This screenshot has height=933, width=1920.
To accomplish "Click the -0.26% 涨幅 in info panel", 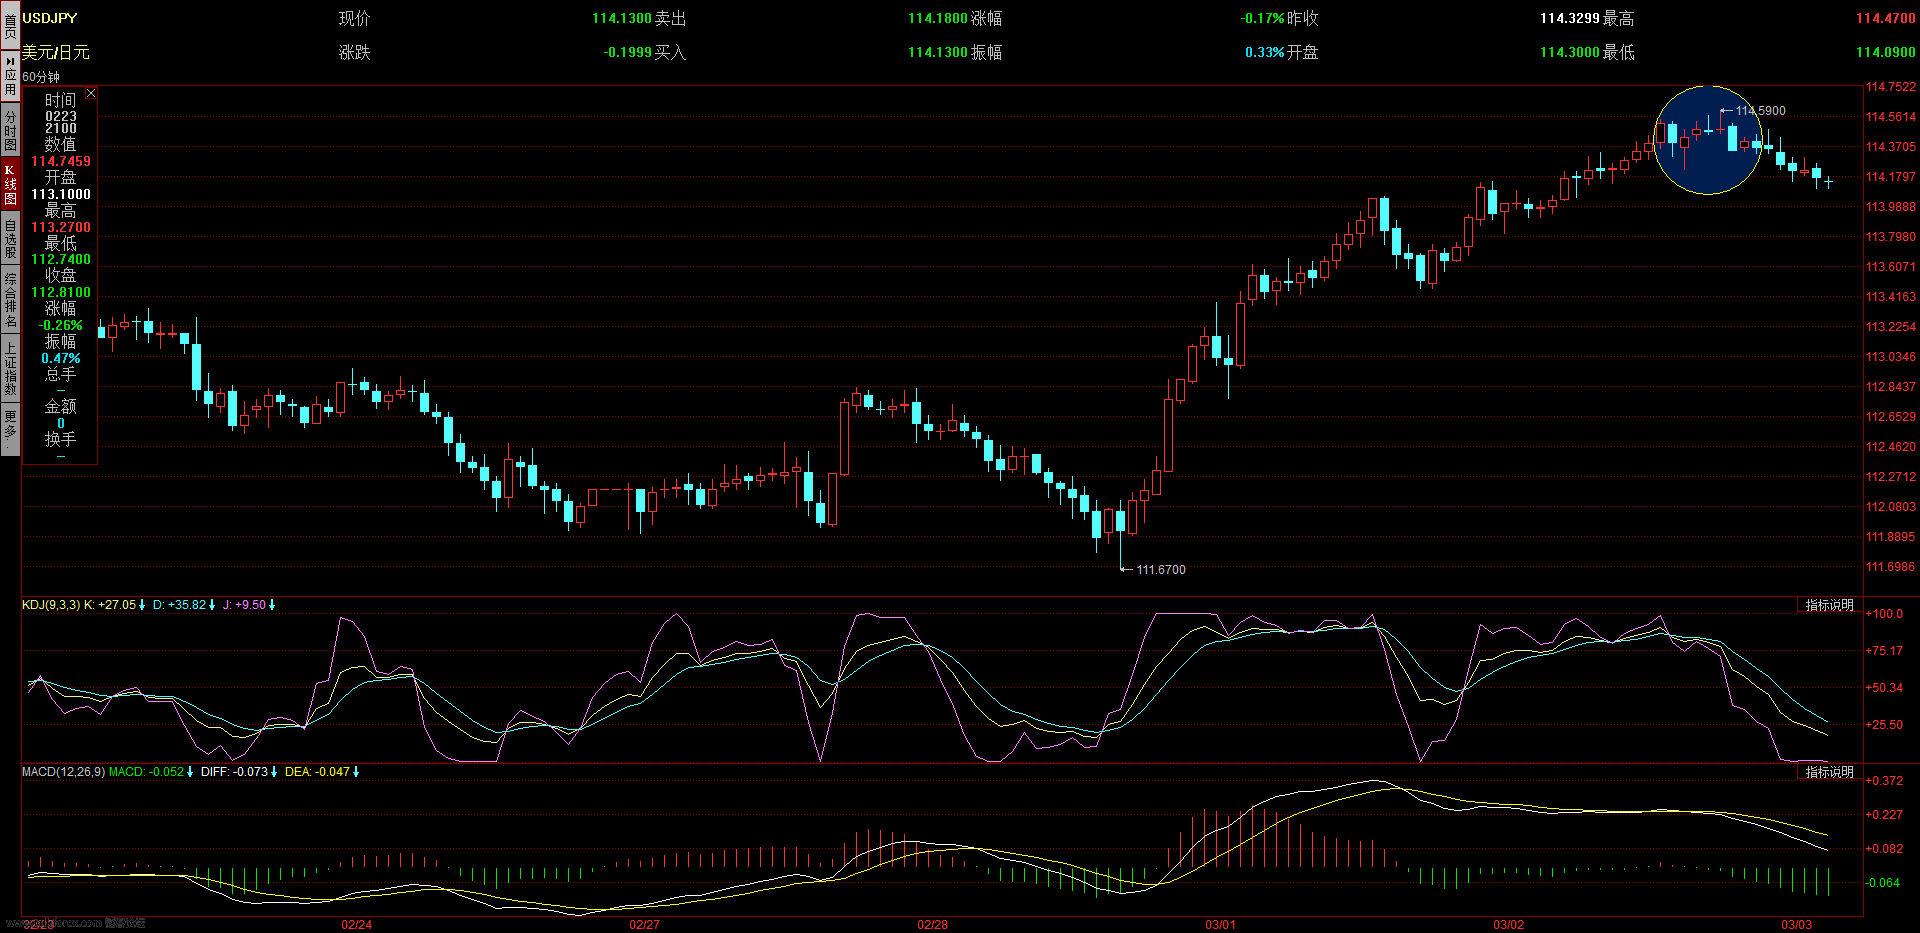I will [60, 325].
